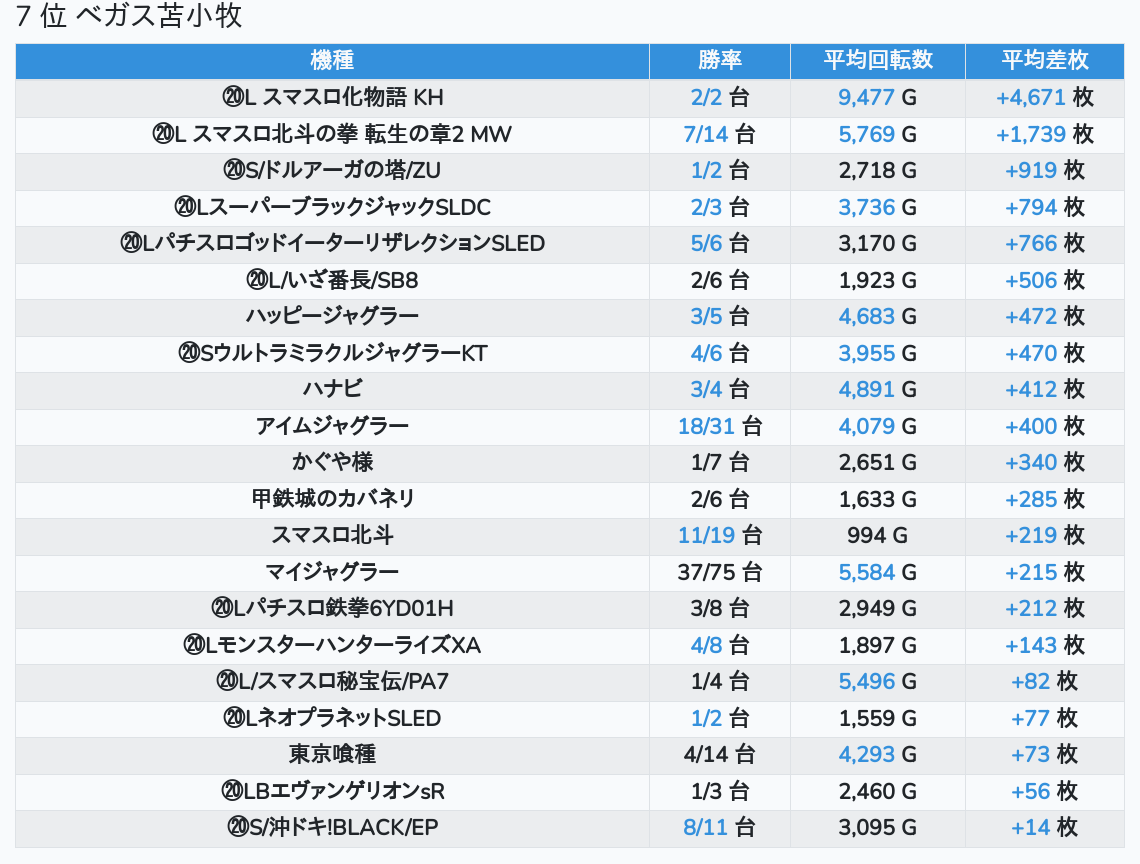Click the 37/75 台 win rate value
Screen dimensions: 1140x864
tap(719, 572)
